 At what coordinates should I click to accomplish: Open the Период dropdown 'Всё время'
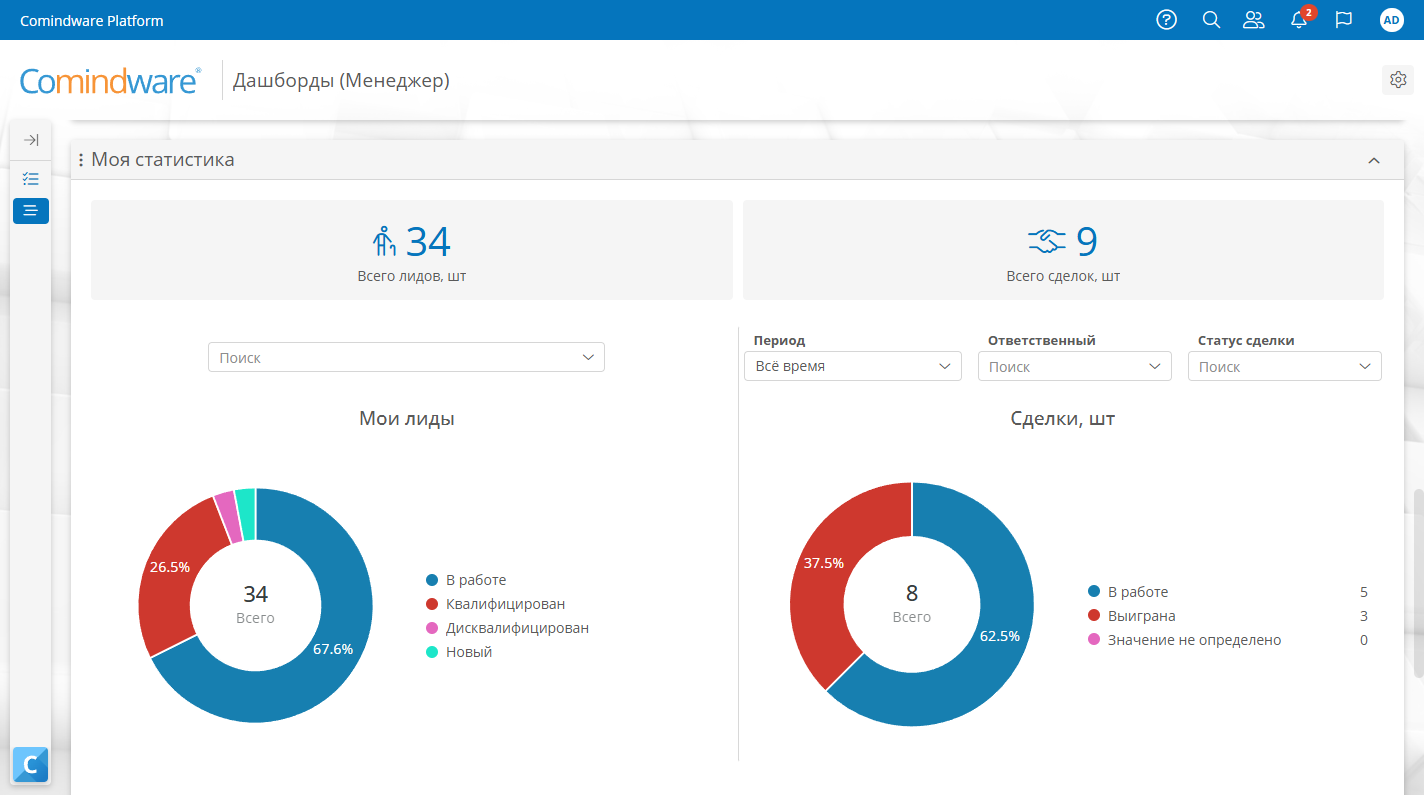click(x=852, y=366)
